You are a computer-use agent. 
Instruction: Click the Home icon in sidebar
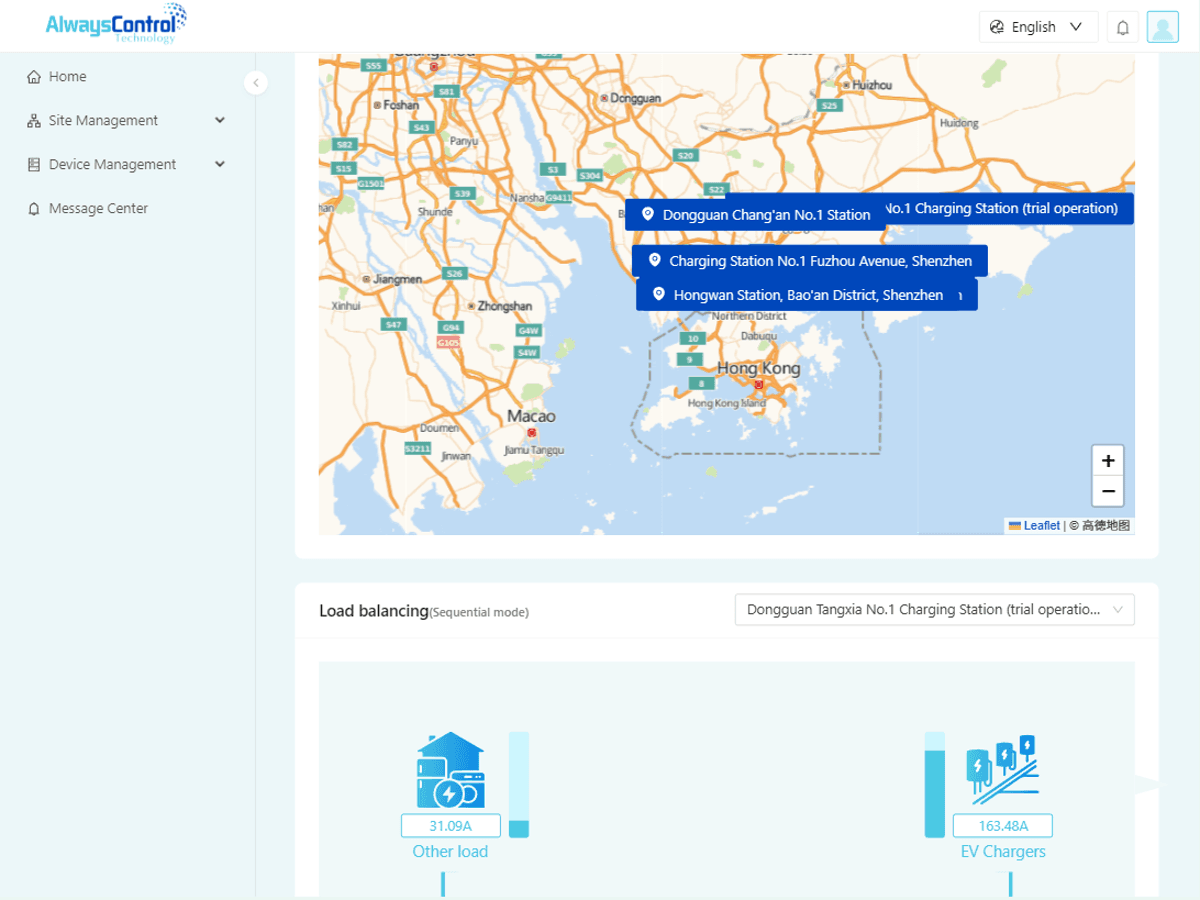34,77
